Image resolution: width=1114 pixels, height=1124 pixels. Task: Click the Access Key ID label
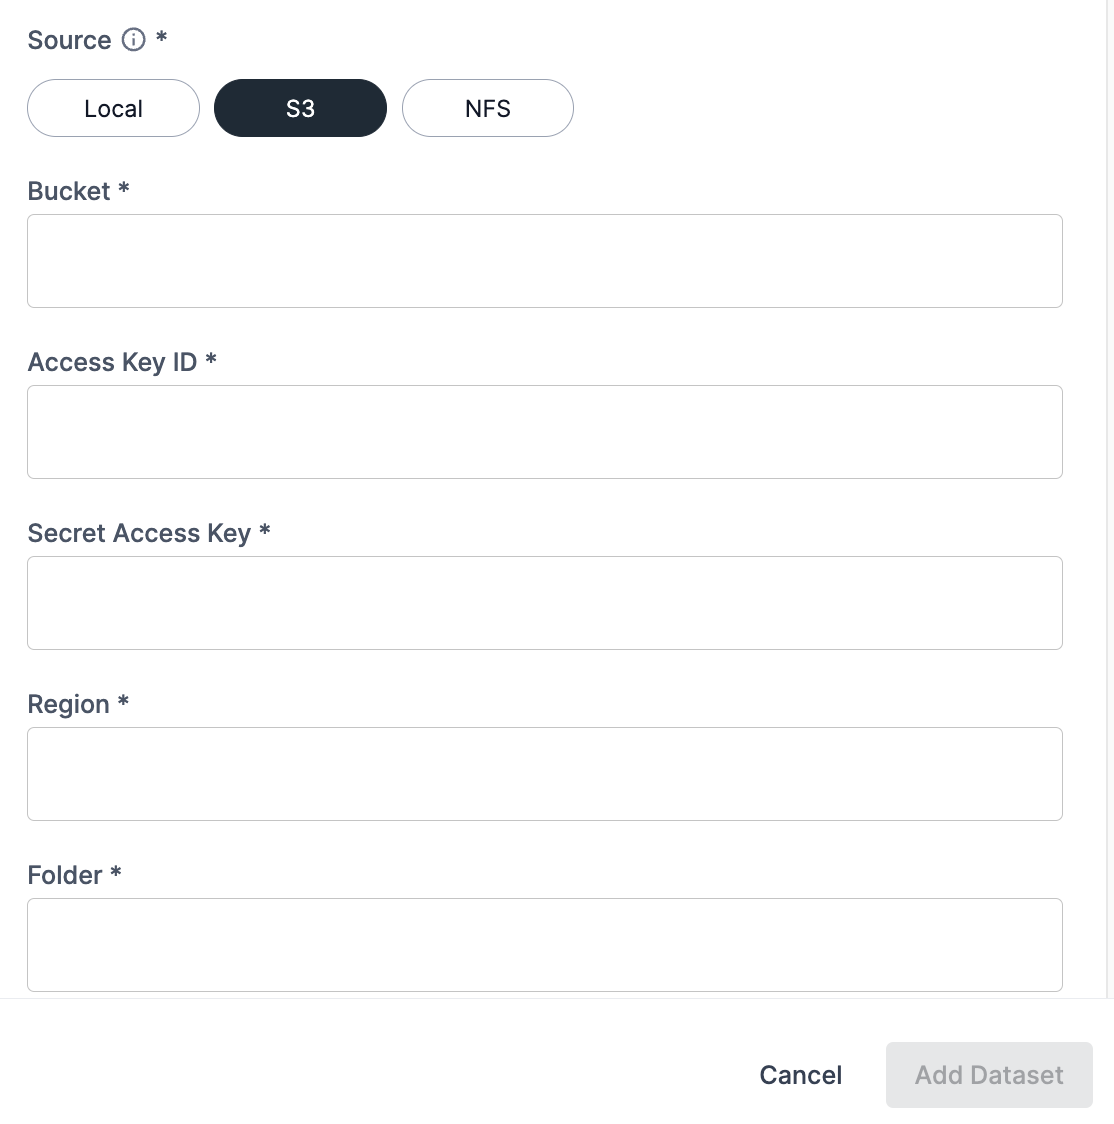click(112, 362)
